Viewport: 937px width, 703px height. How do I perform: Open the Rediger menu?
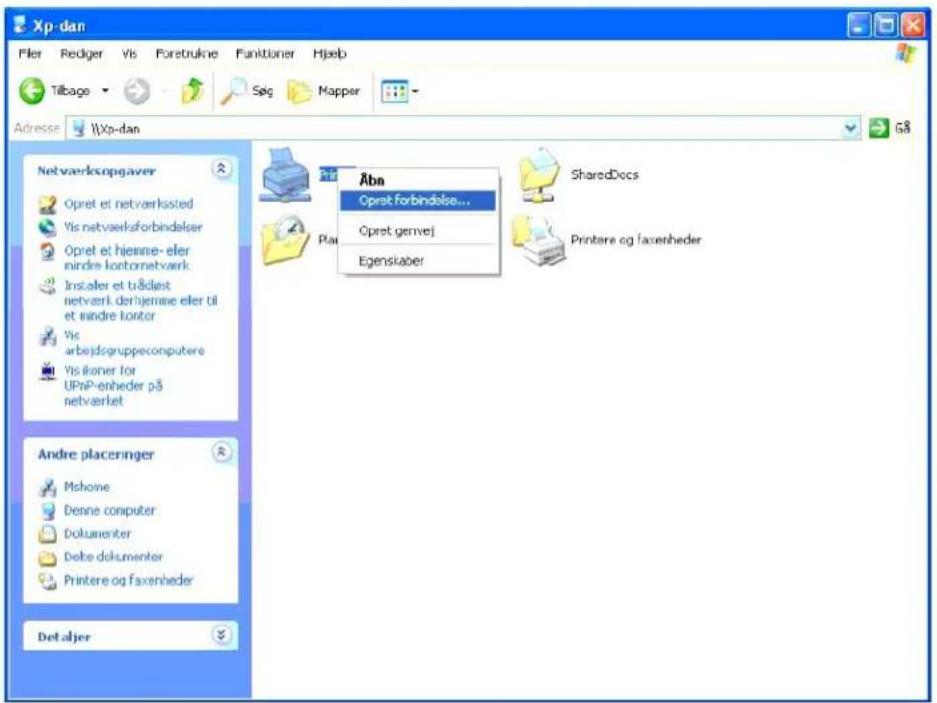click(x=81, y=54)
